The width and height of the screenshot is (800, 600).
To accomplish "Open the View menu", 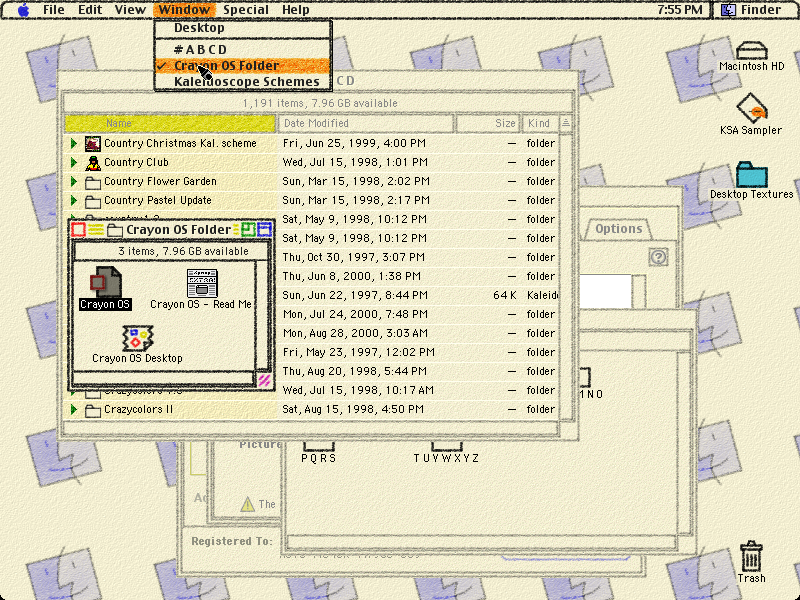I will [130, 10].
